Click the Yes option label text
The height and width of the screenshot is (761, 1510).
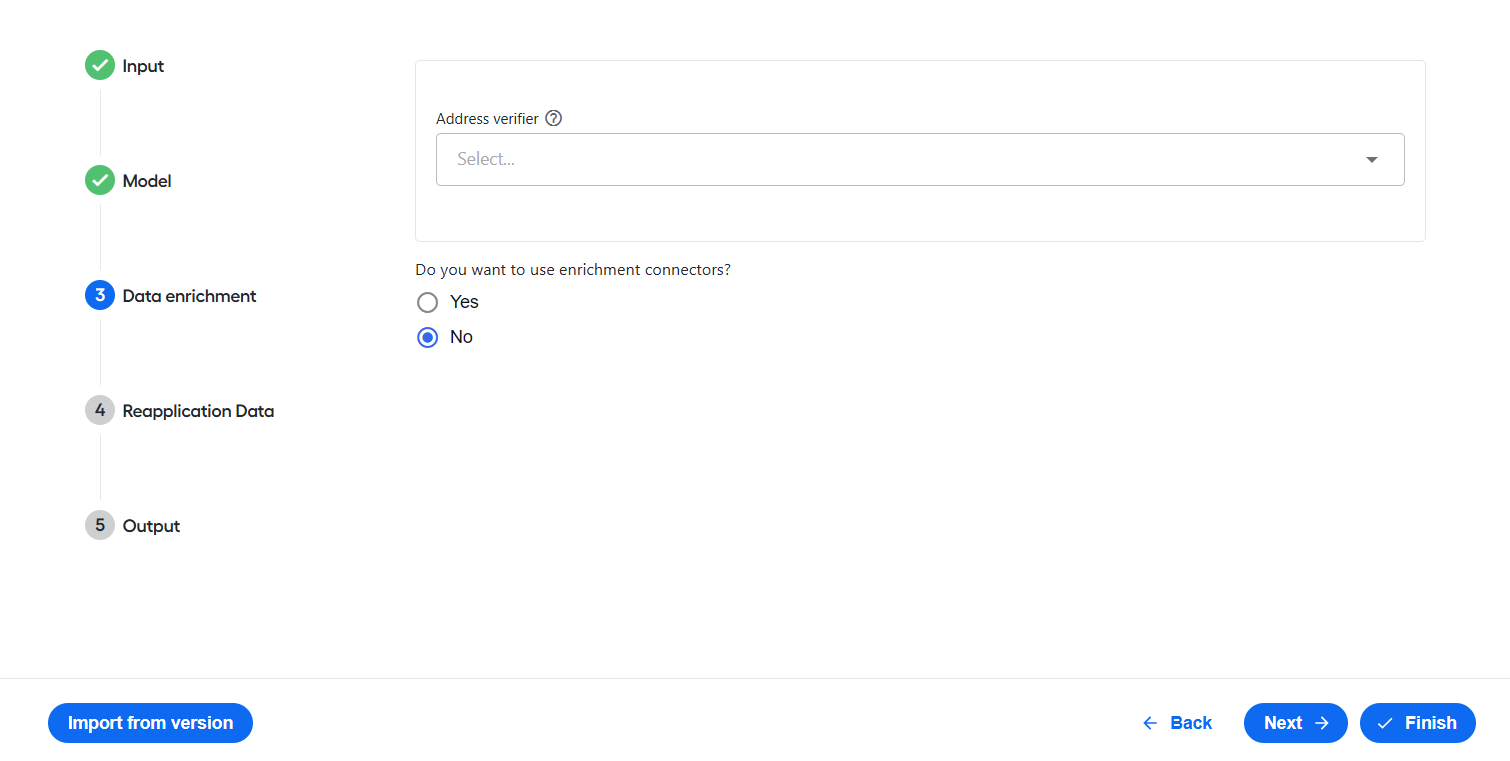pos(464,302)
